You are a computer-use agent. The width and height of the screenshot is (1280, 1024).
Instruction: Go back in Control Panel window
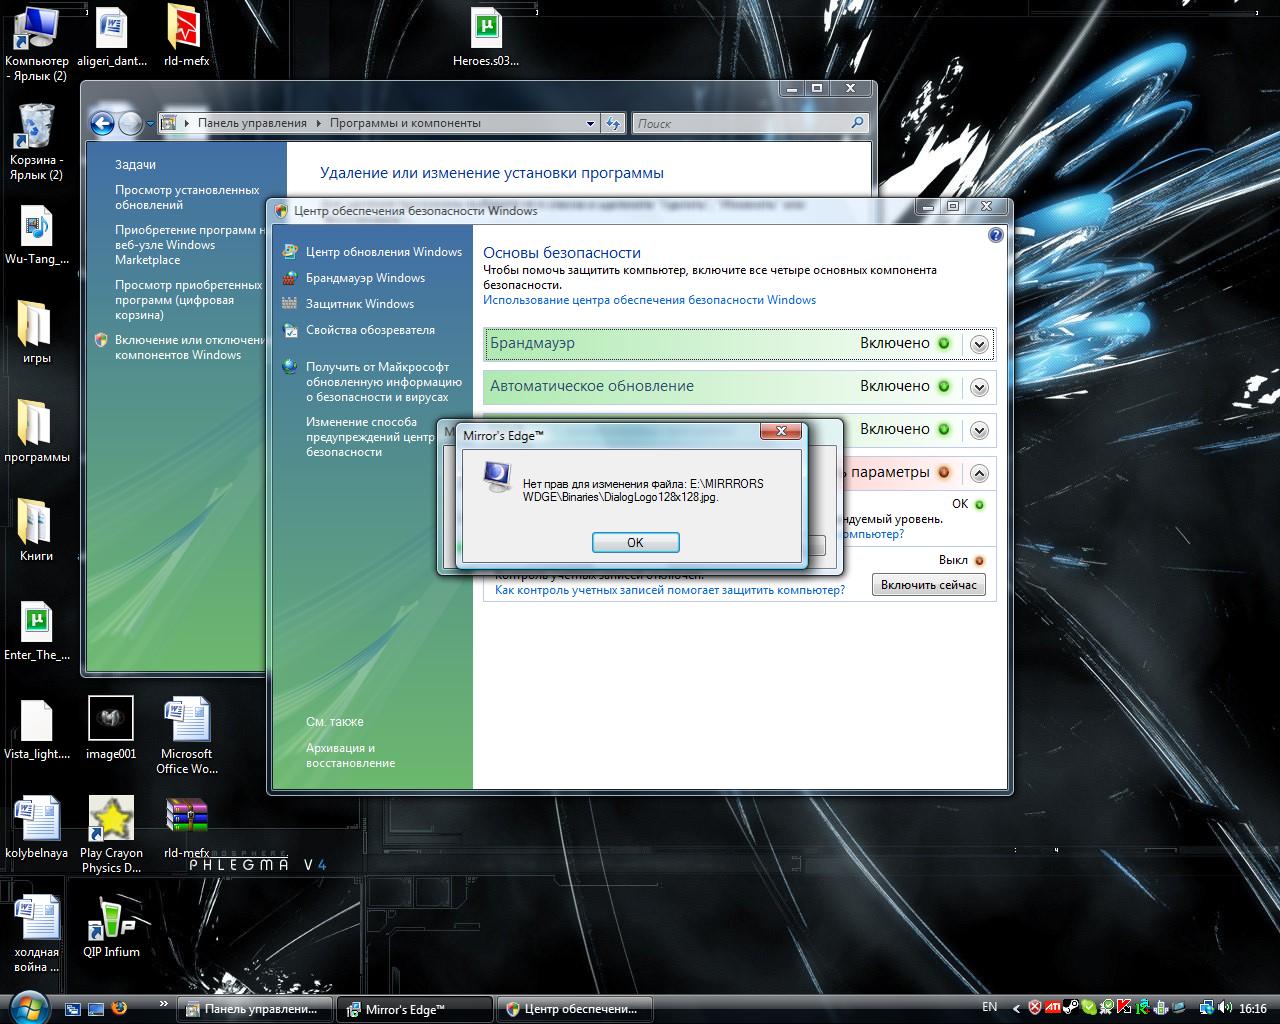[x=102, y=124]
